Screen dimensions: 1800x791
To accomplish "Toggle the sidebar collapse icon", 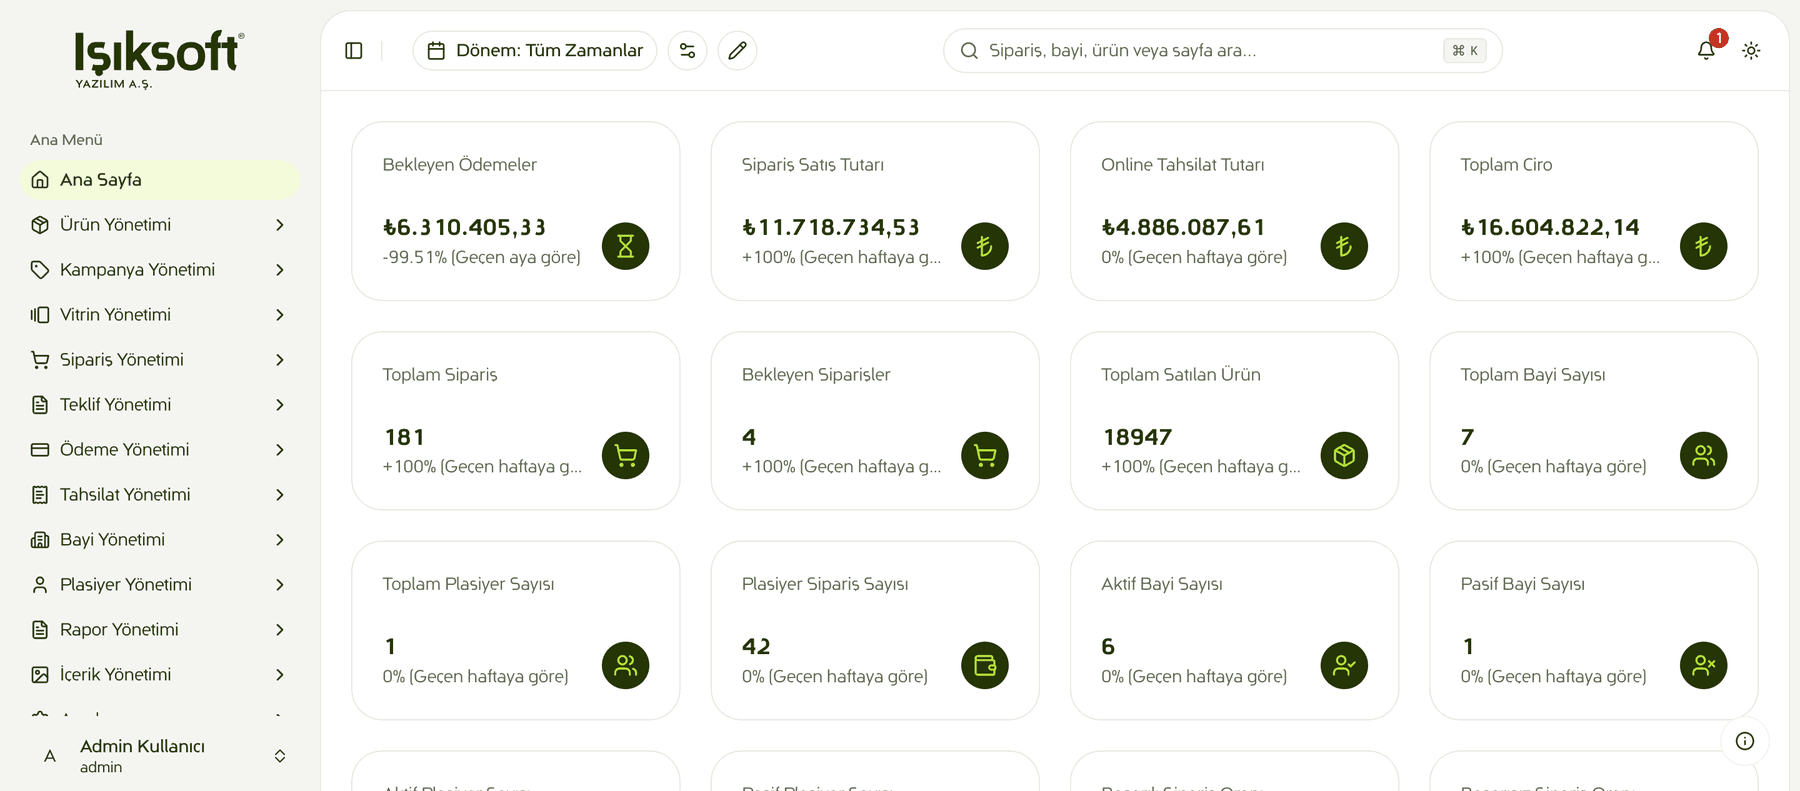I will [354, 51].
